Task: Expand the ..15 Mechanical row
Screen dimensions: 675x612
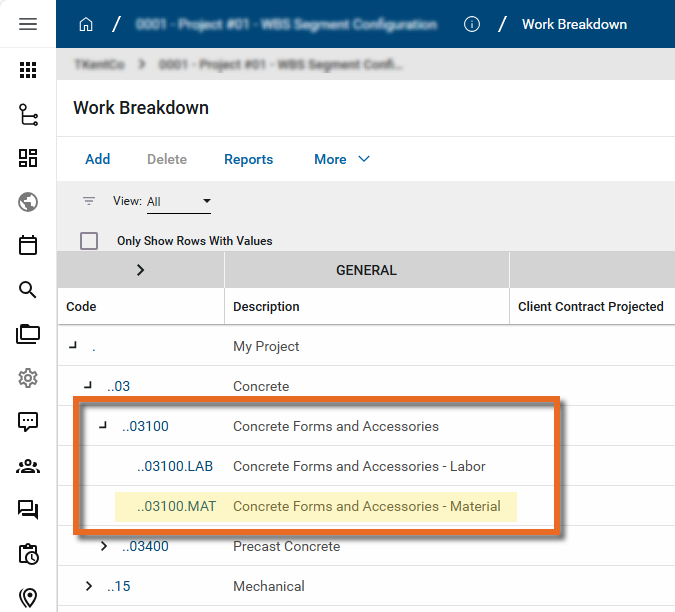Action: (89, 586)
